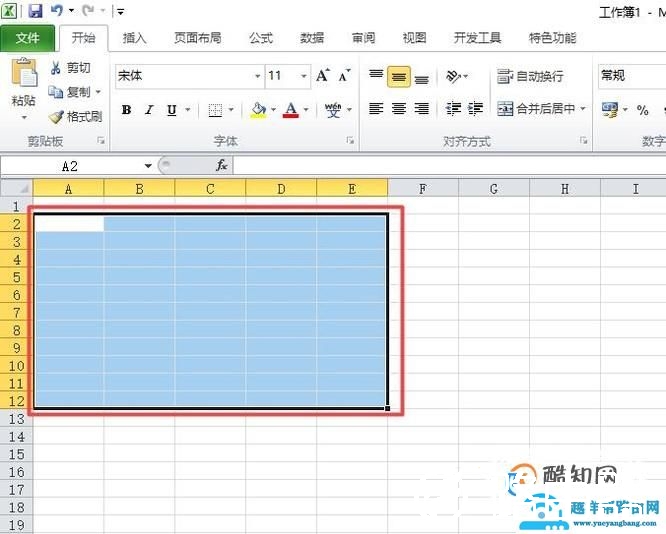The image size is (666, 534).
Task: Switch to the 审阅 (Review) tab
Action: coord(364,38)
